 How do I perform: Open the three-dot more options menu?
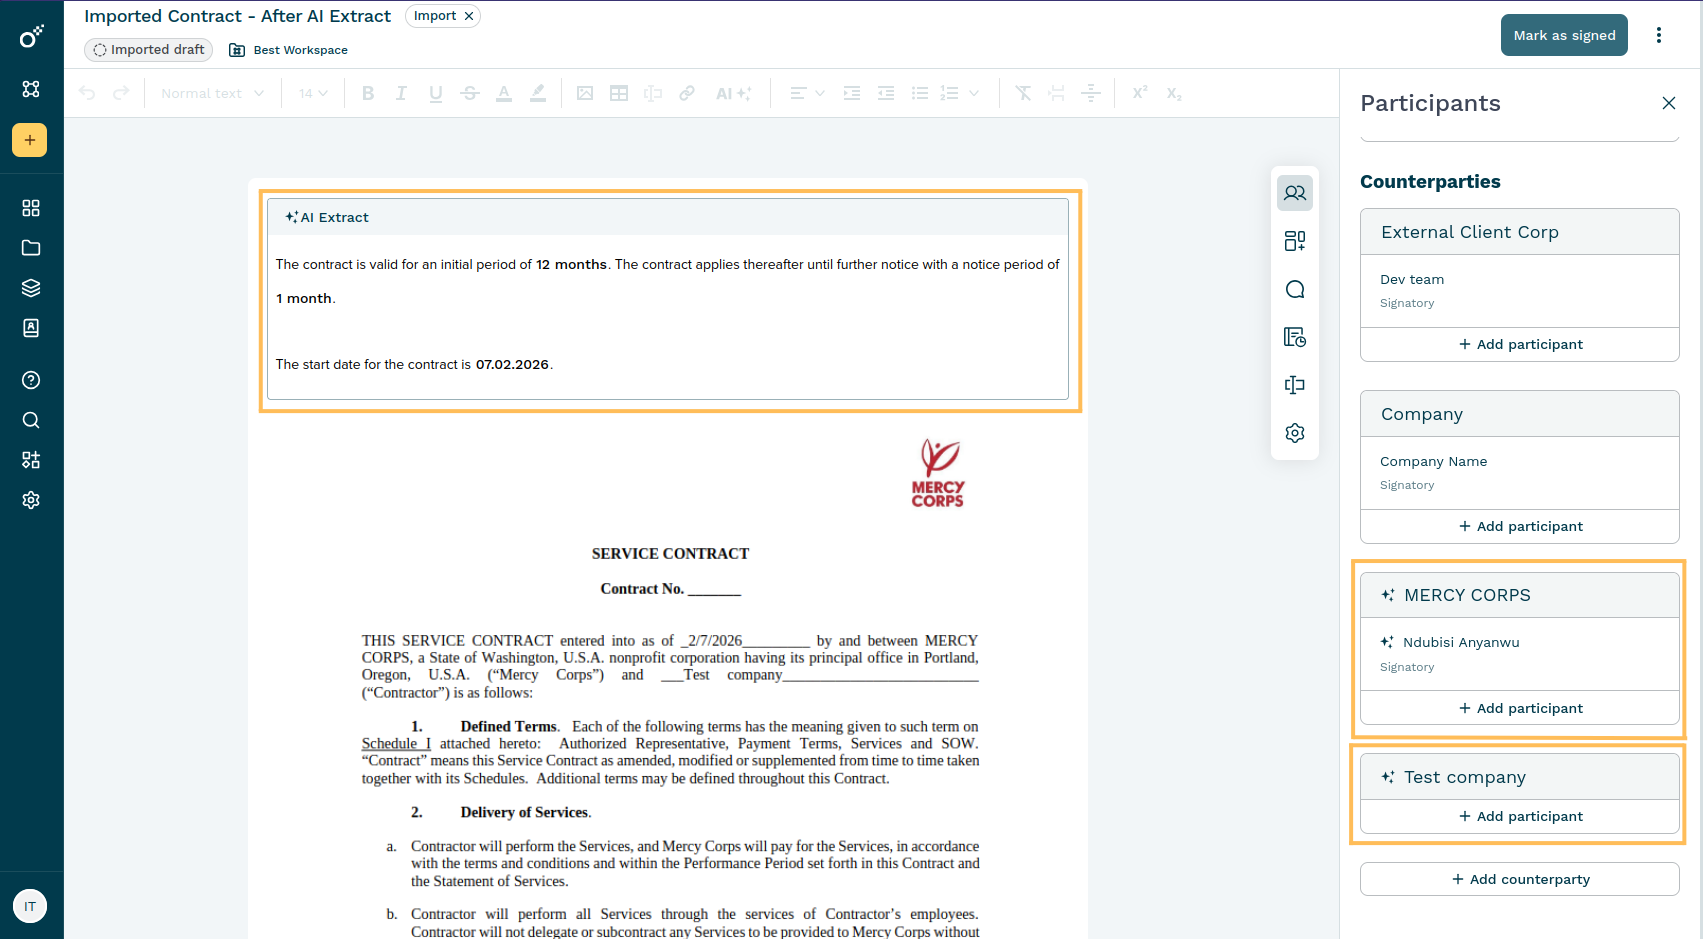1659,35
